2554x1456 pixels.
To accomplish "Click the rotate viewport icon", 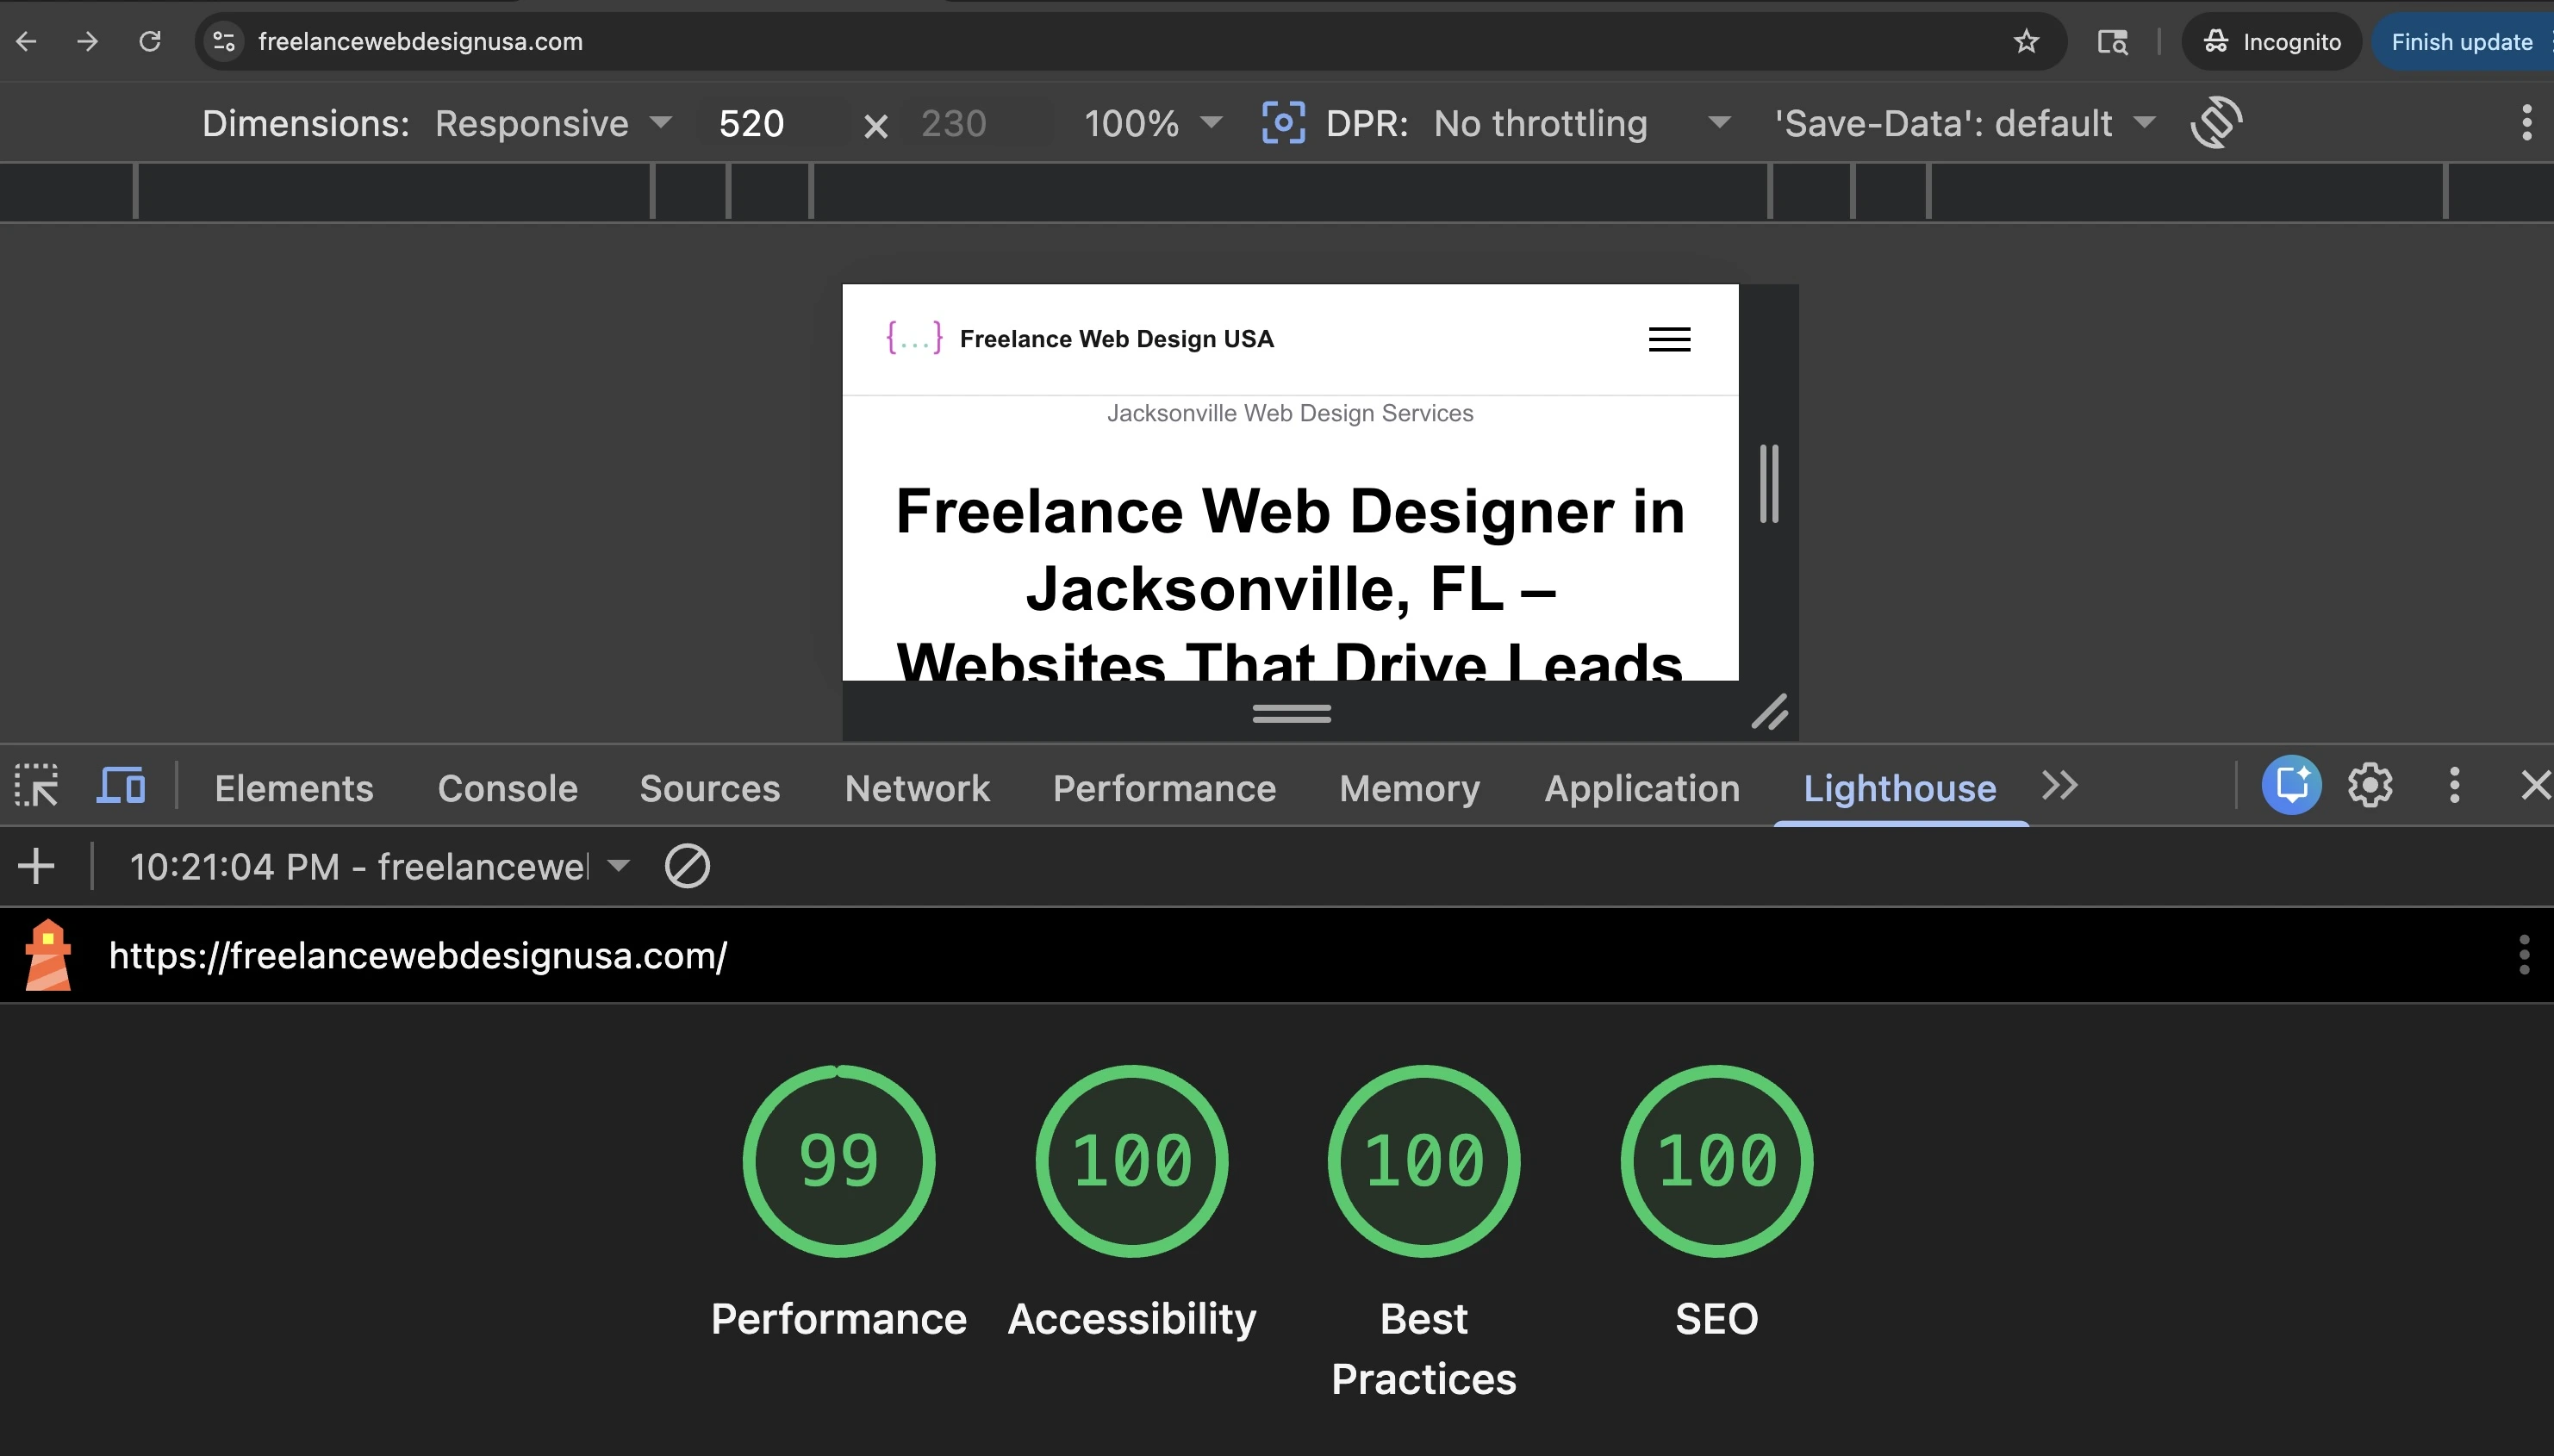I will [2216, 123].
